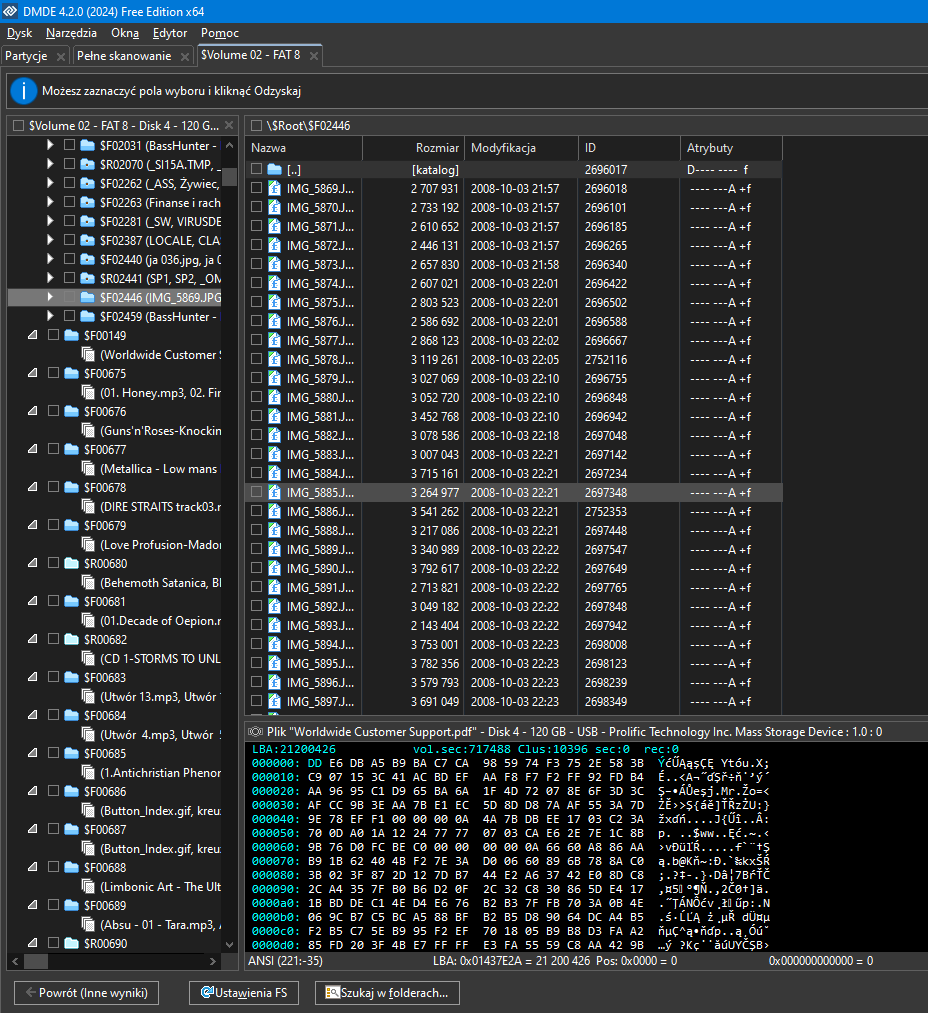
Task: Click the folder icon of $F00681
Action: point(72,601)
